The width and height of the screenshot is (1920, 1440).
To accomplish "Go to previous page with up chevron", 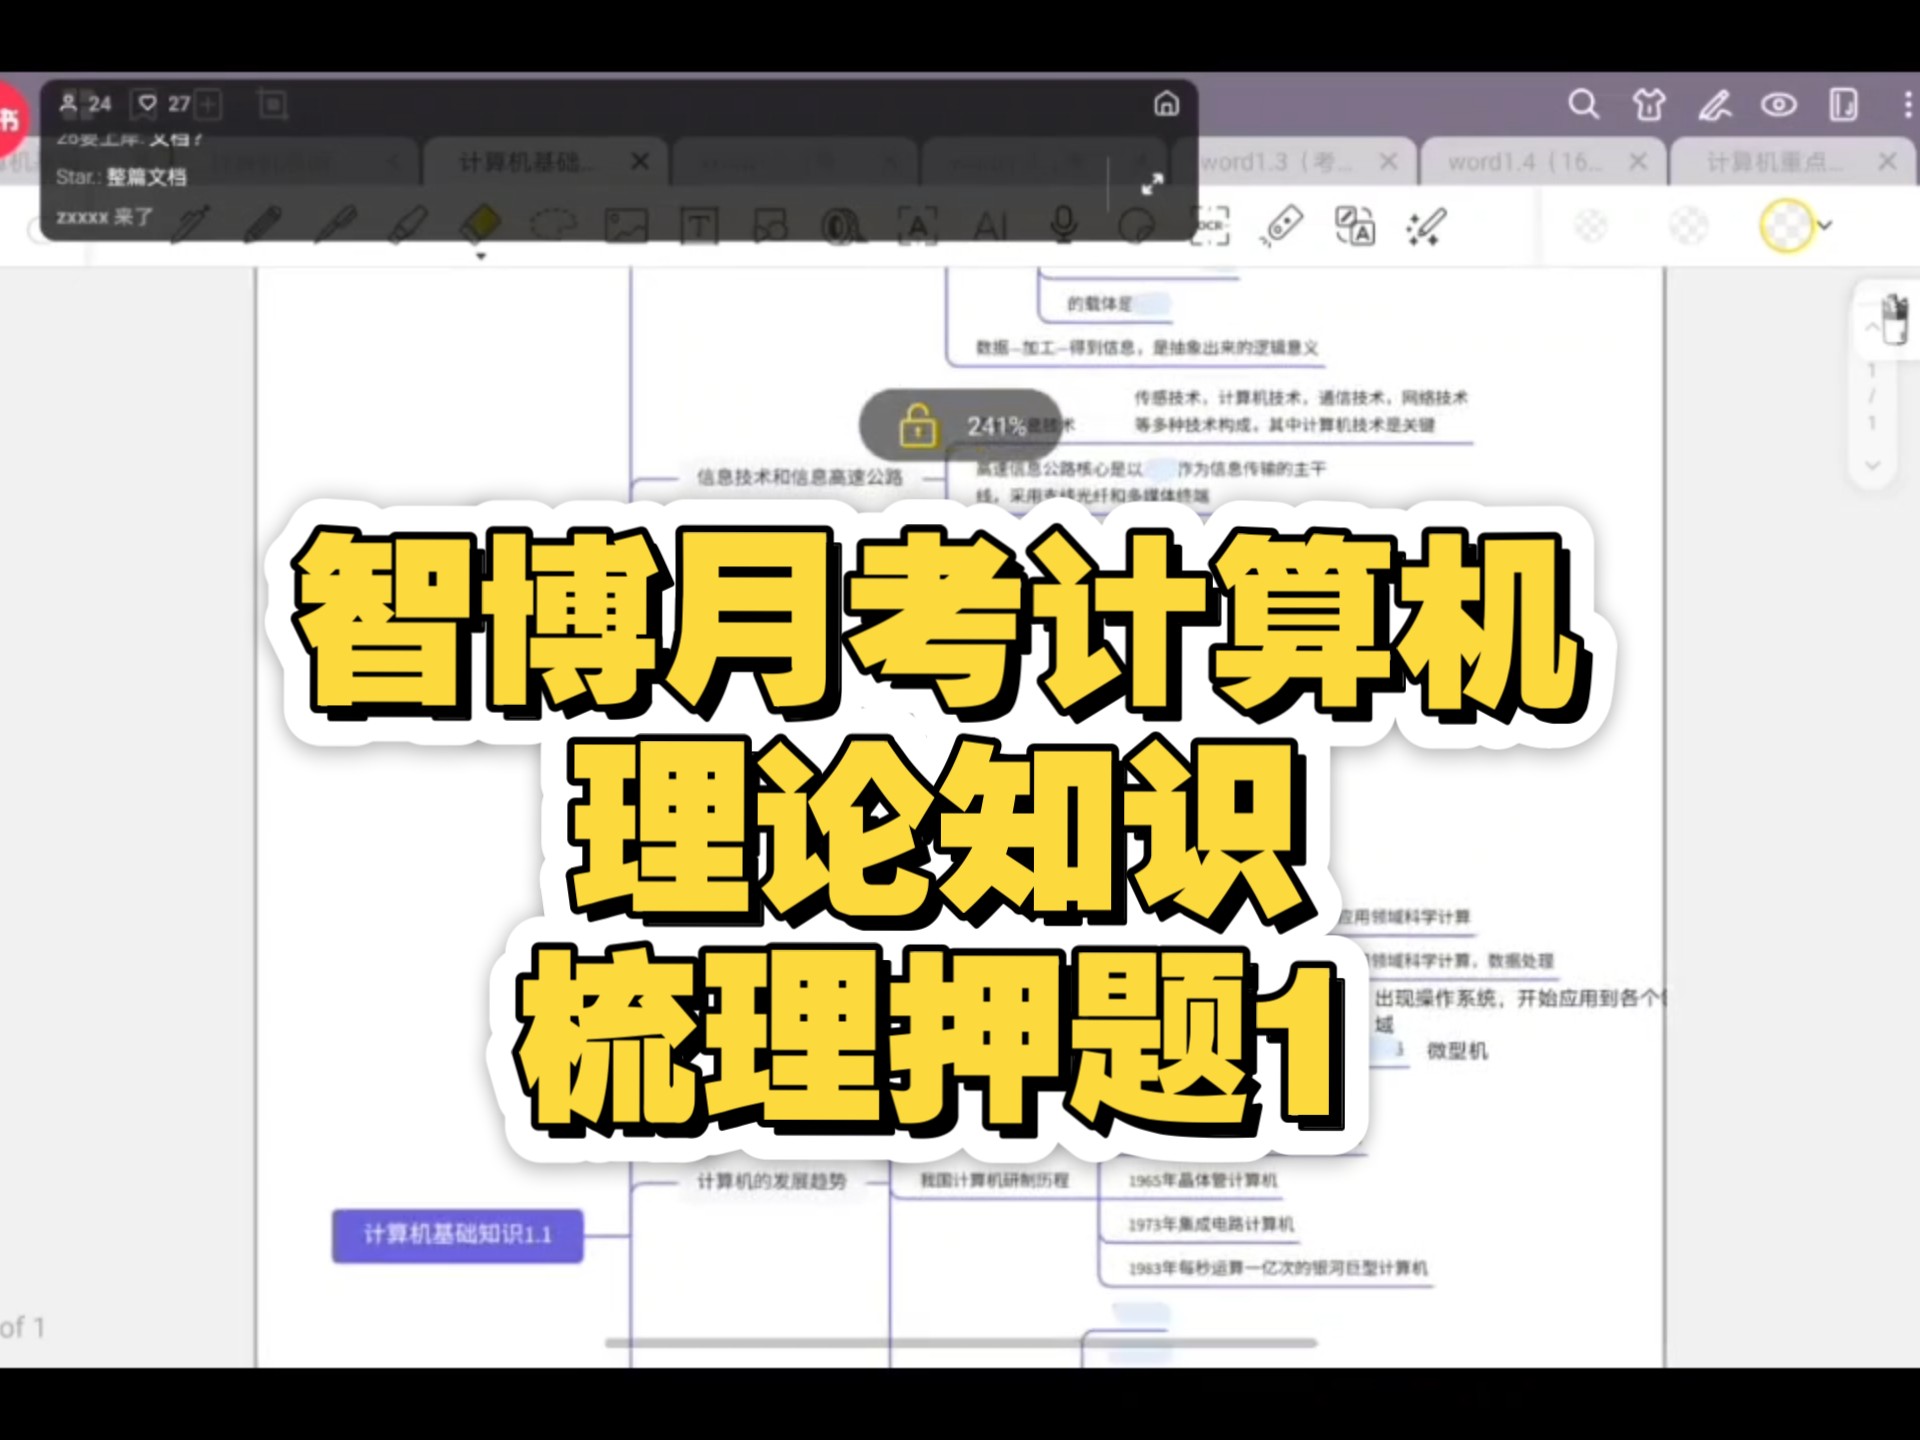I will click(x=1872, y=328).
